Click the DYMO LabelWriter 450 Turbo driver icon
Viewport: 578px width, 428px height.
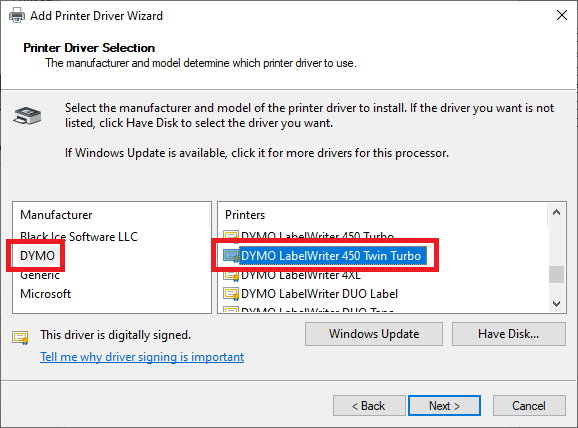231,235
